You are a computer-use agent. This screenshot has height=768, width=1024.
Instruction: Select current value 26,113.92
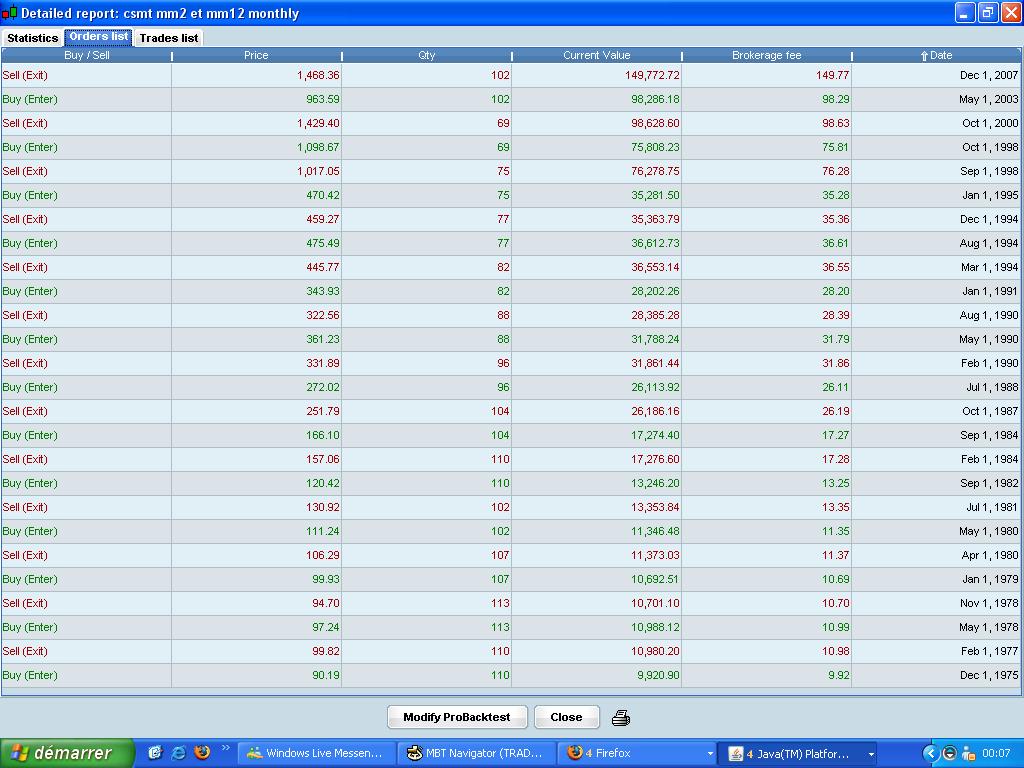[596, 387]
